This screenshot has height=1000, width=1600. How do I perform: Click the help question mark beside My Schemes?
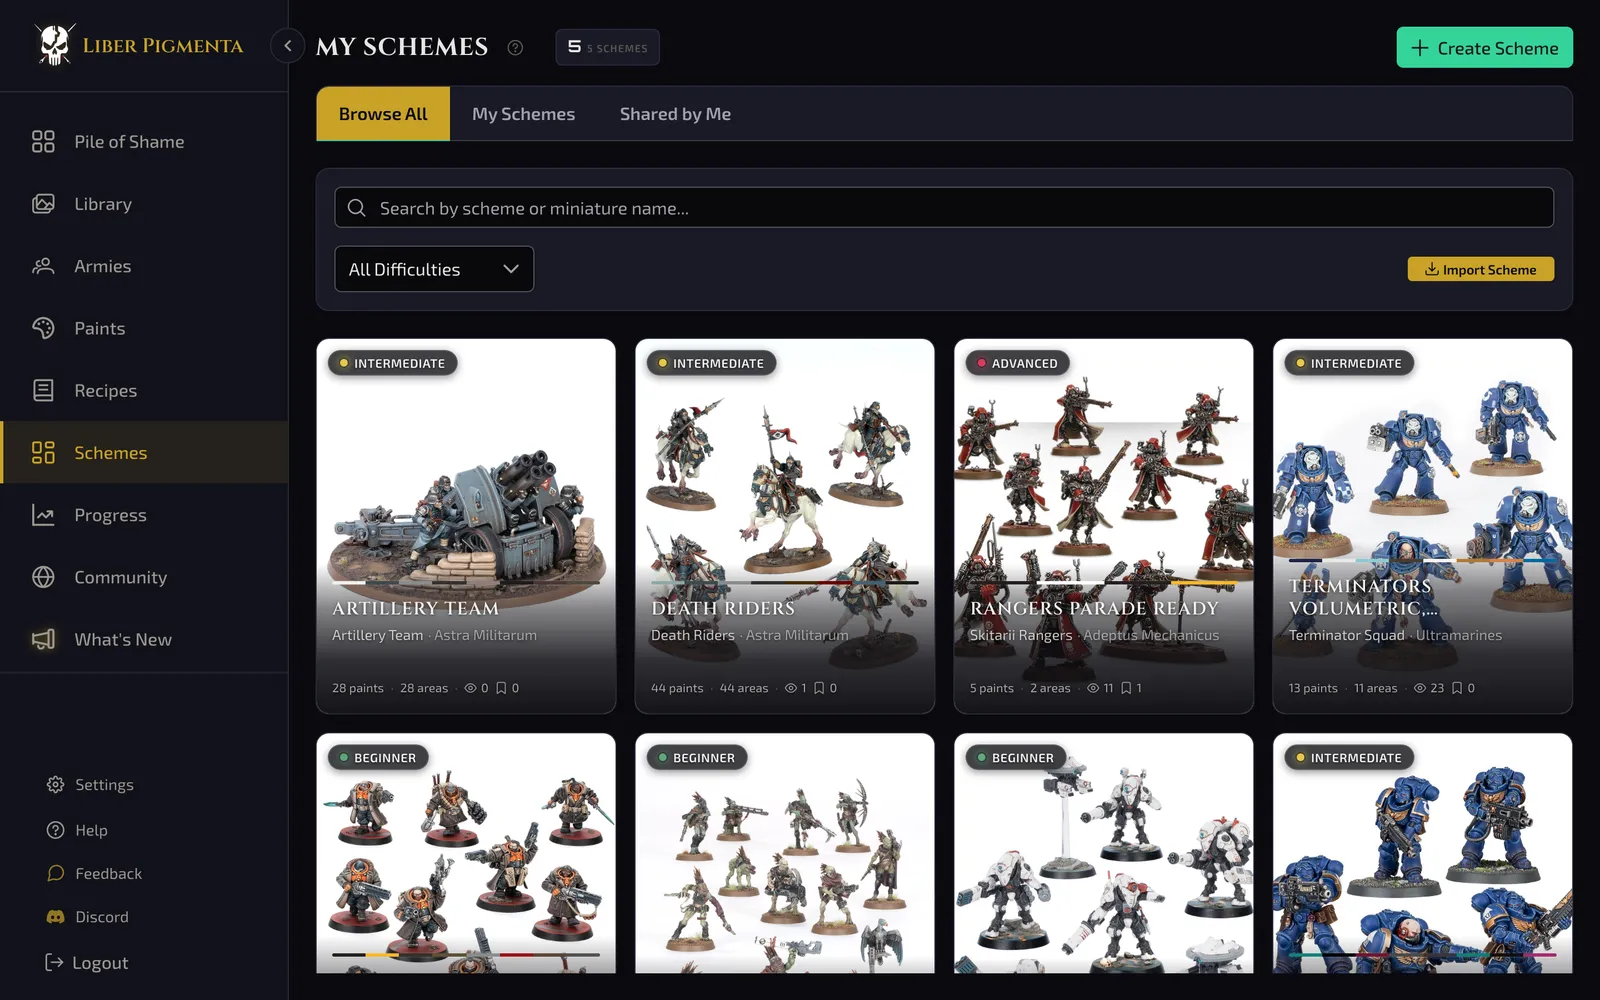515,47
